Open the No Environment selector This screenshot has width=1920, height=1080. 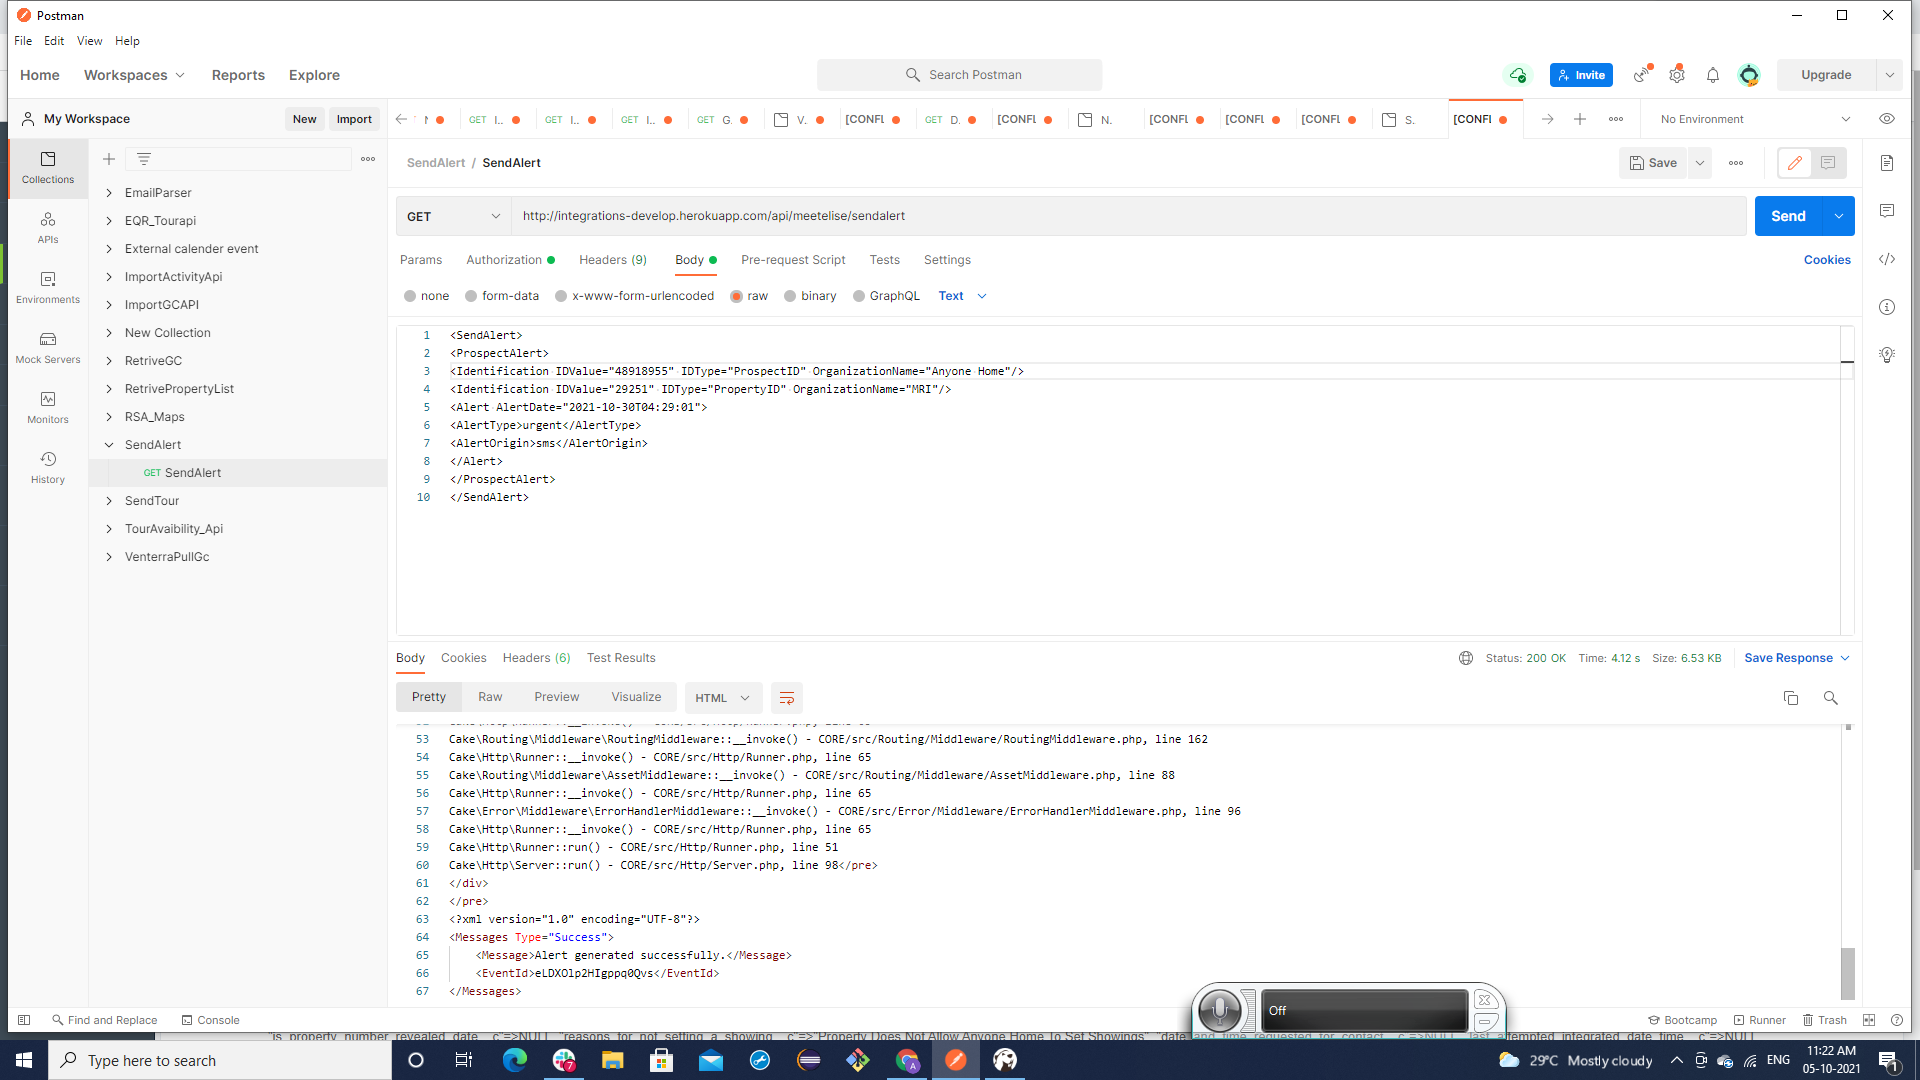[x=1755, y=119]
